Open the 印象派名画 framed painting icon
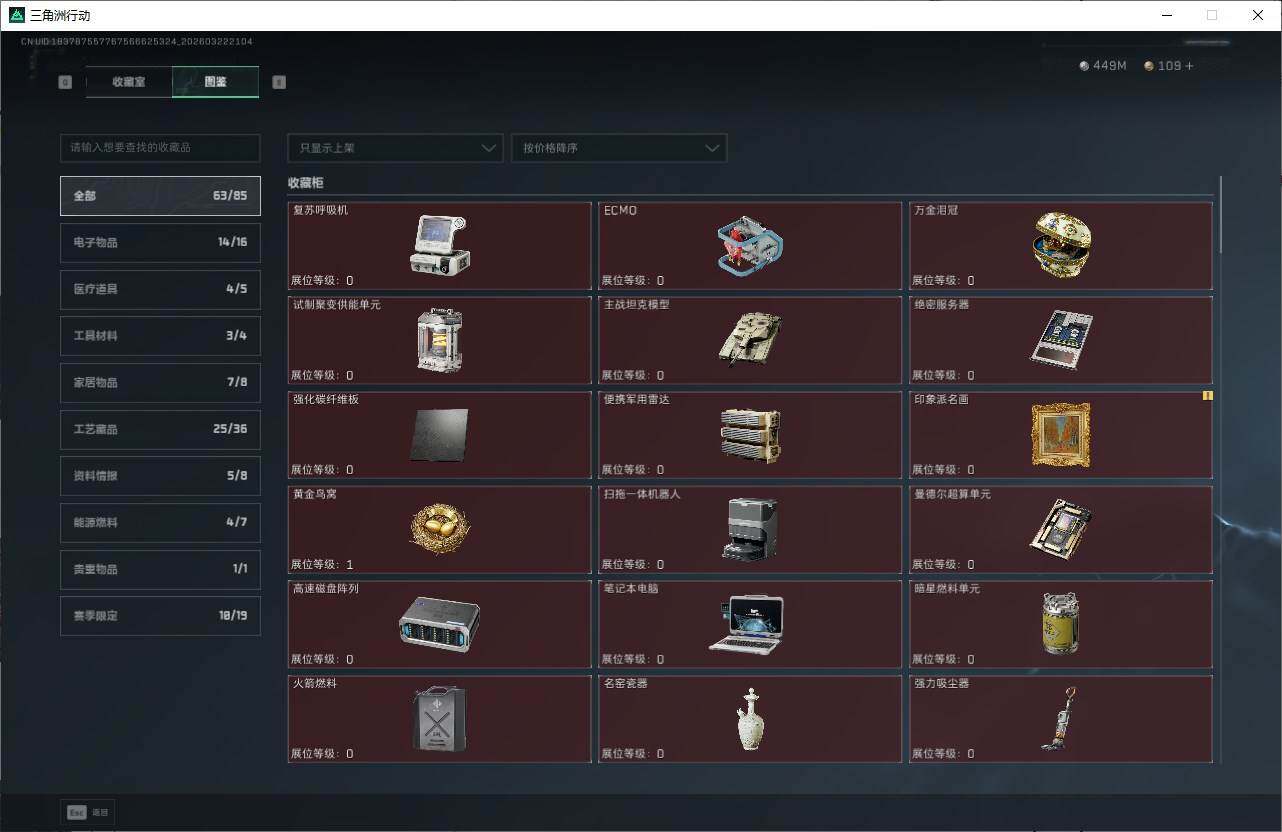This screenshot has width=1282, height=832. pyautogui.click(x=1060, y=435)
